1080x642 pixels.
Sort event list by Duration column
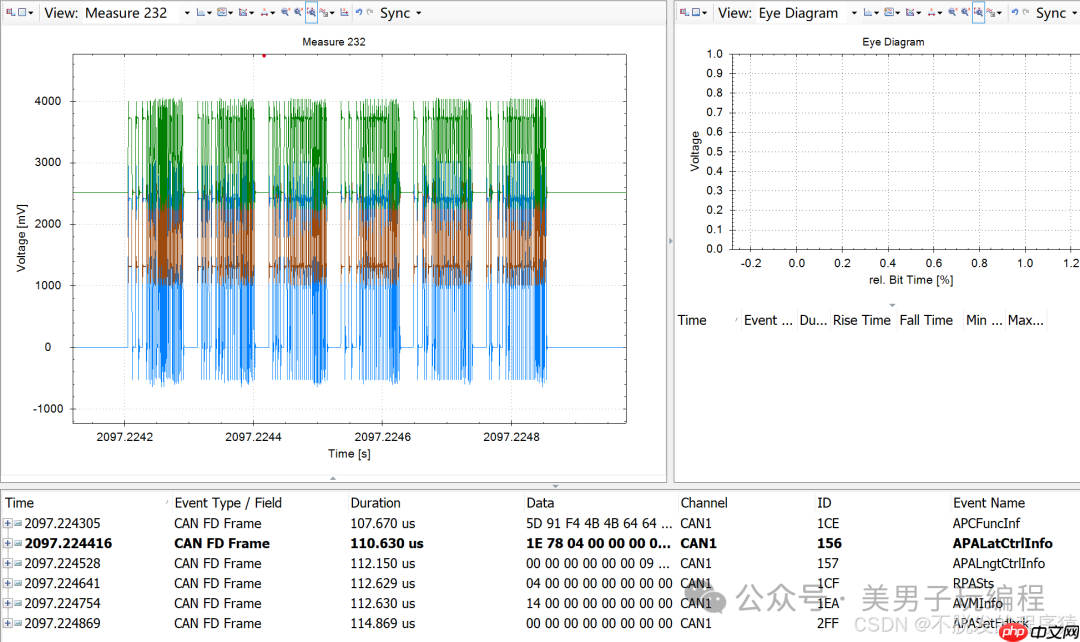coord(376,503)
